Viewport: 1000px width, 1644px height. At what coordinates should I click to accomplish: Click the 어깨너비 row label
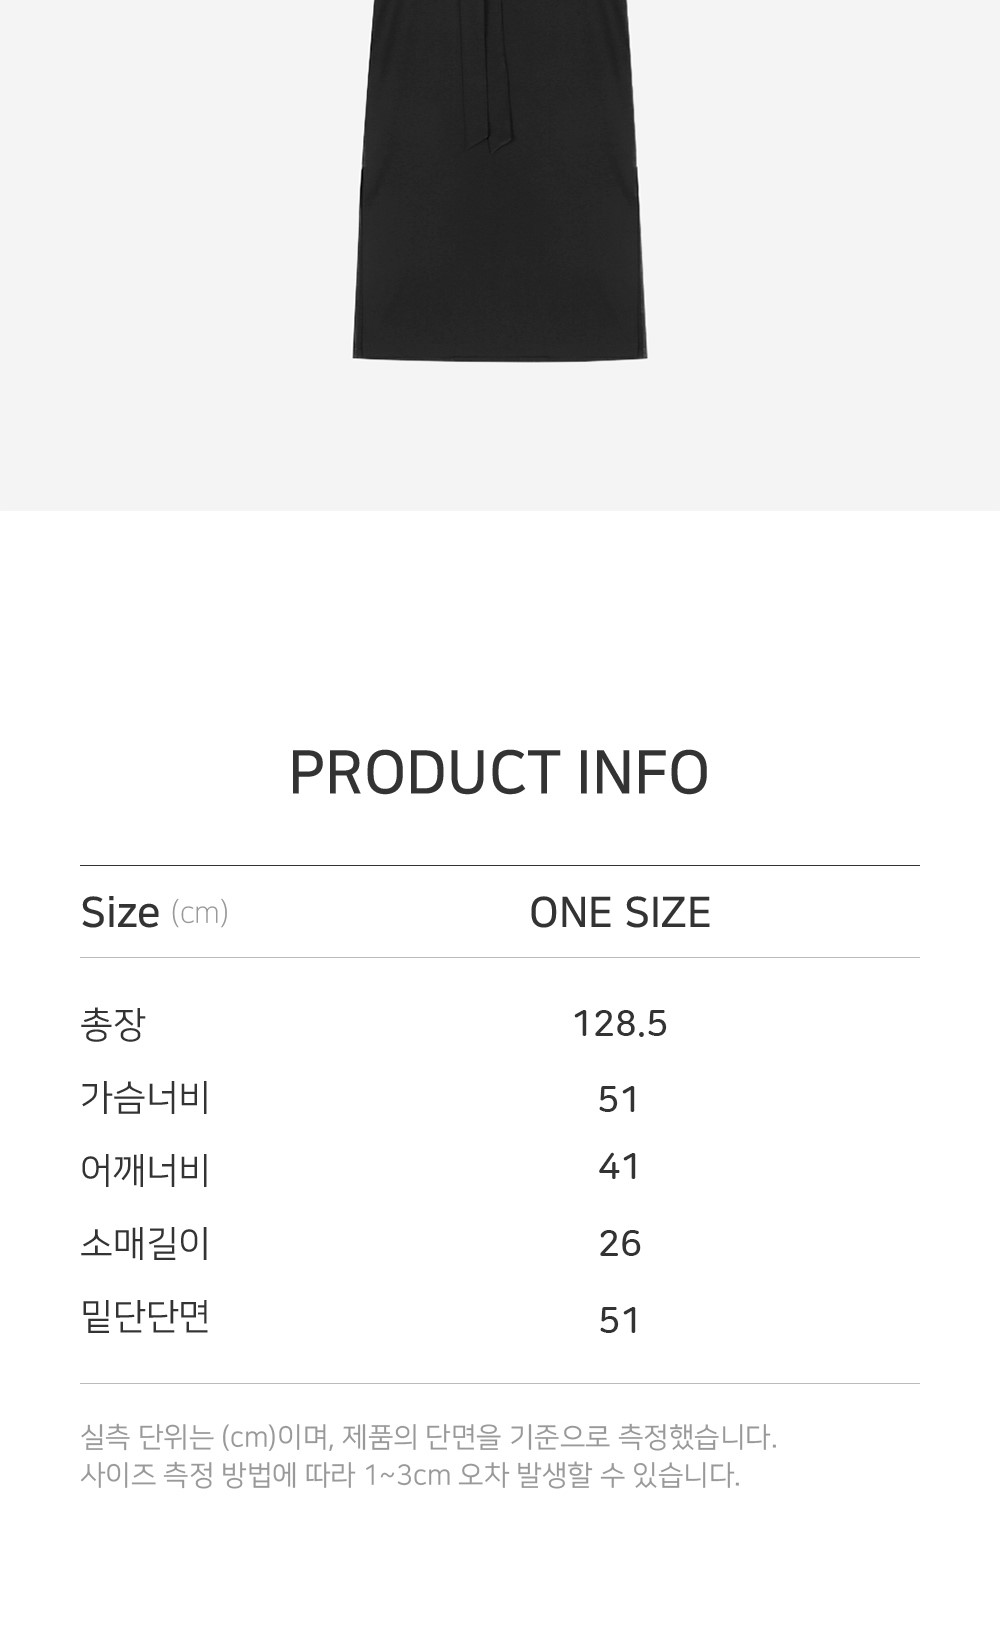pyautogui.click(x=145, y=1169)
